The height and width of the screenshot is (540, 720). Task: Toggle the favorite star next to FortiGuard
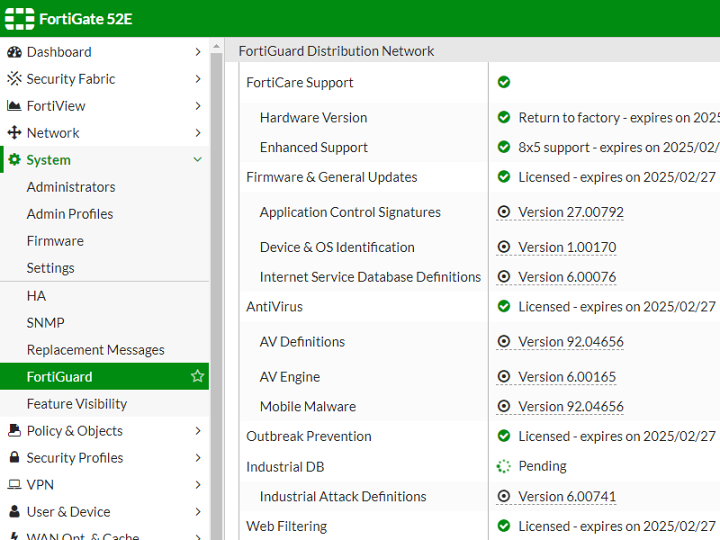(x=197, y=377)
